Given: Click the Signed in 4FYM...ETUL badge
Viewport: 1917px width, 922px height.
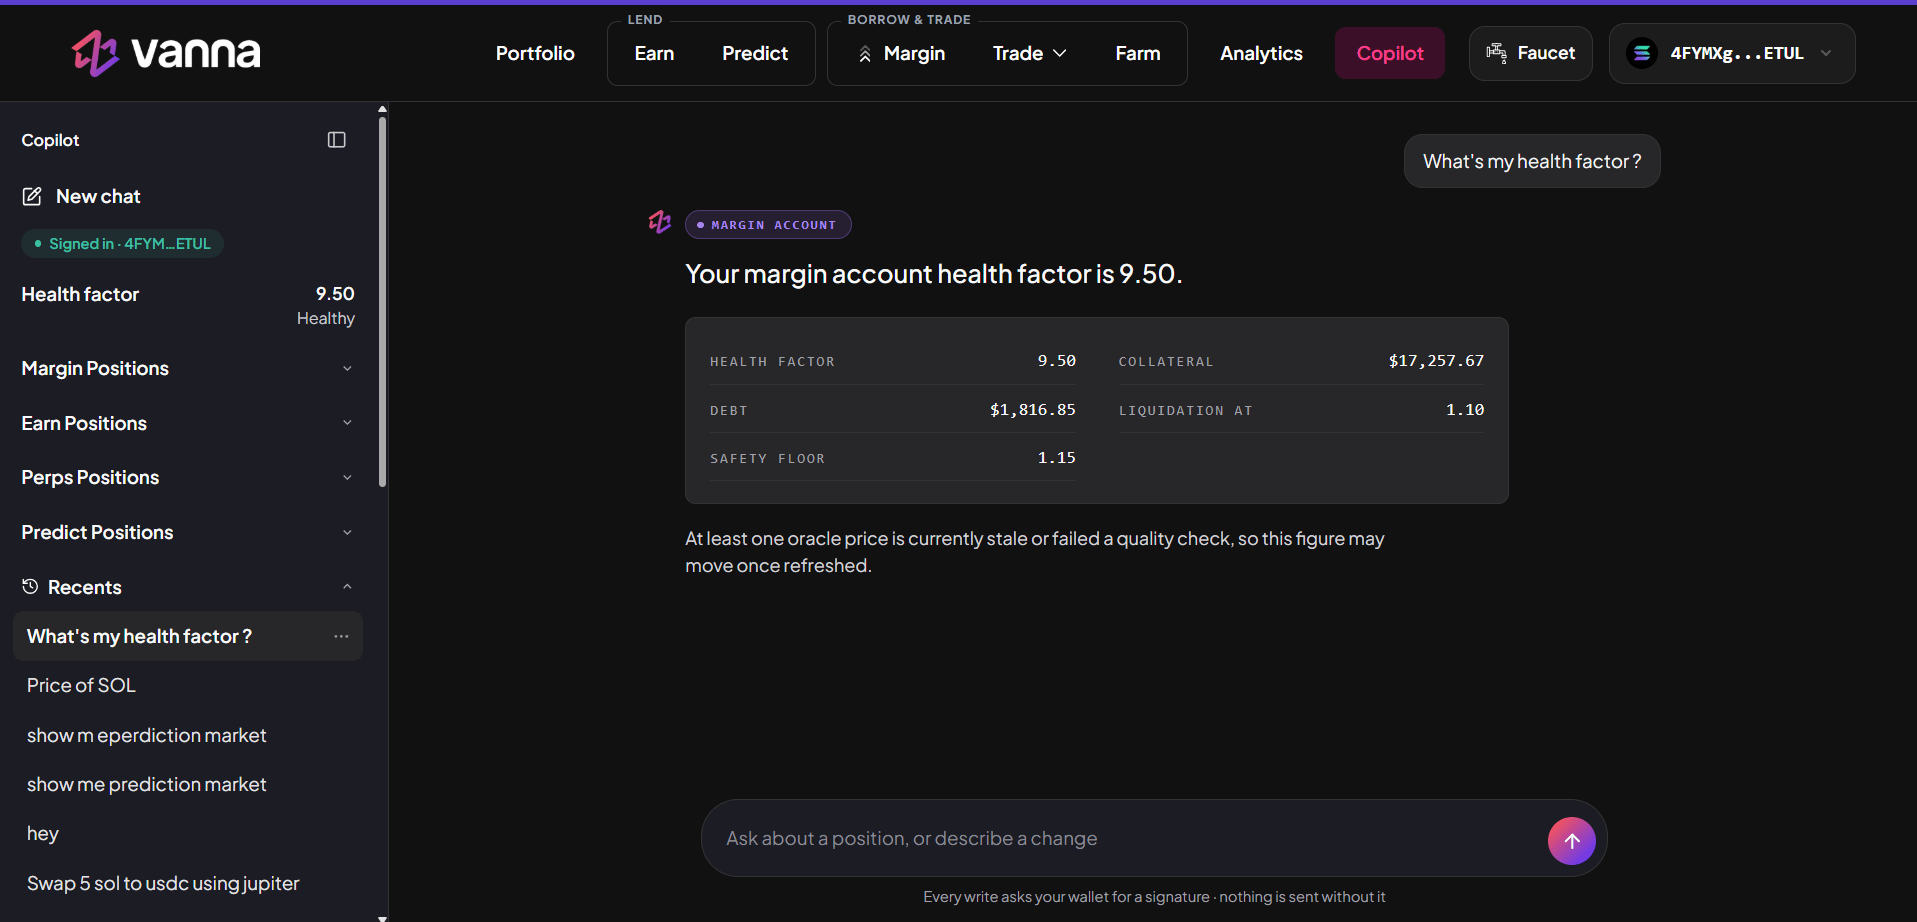Looking at the screenshot, I should 122,243.
